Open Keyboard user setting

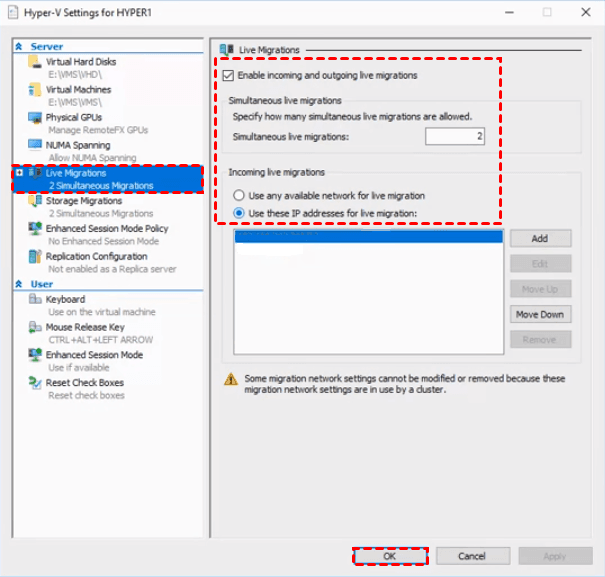click(65, 299)
